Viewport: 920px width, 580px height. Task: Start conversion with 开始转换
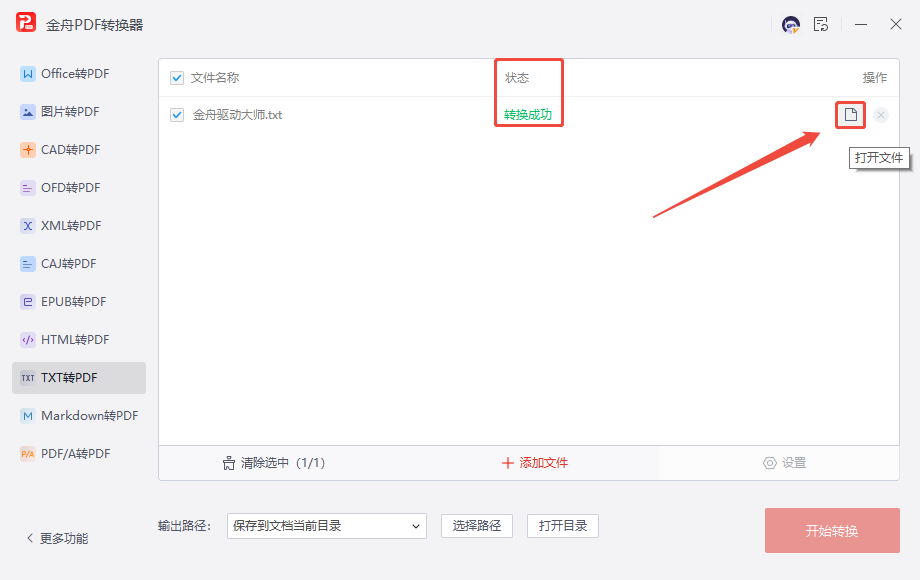832,531
